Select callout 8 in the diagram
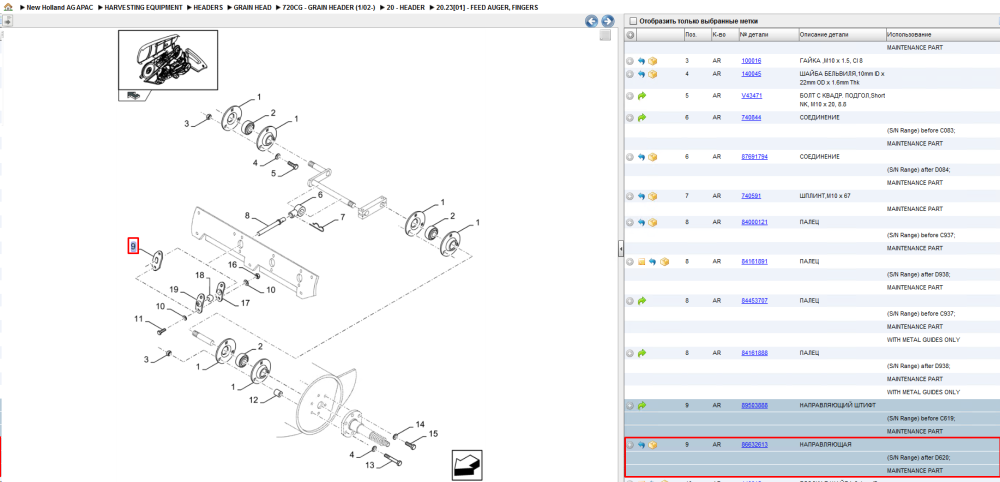Image resolution: width=1000 pixels, height=482 pixels. pyautogui.click(x=247, y=215)
